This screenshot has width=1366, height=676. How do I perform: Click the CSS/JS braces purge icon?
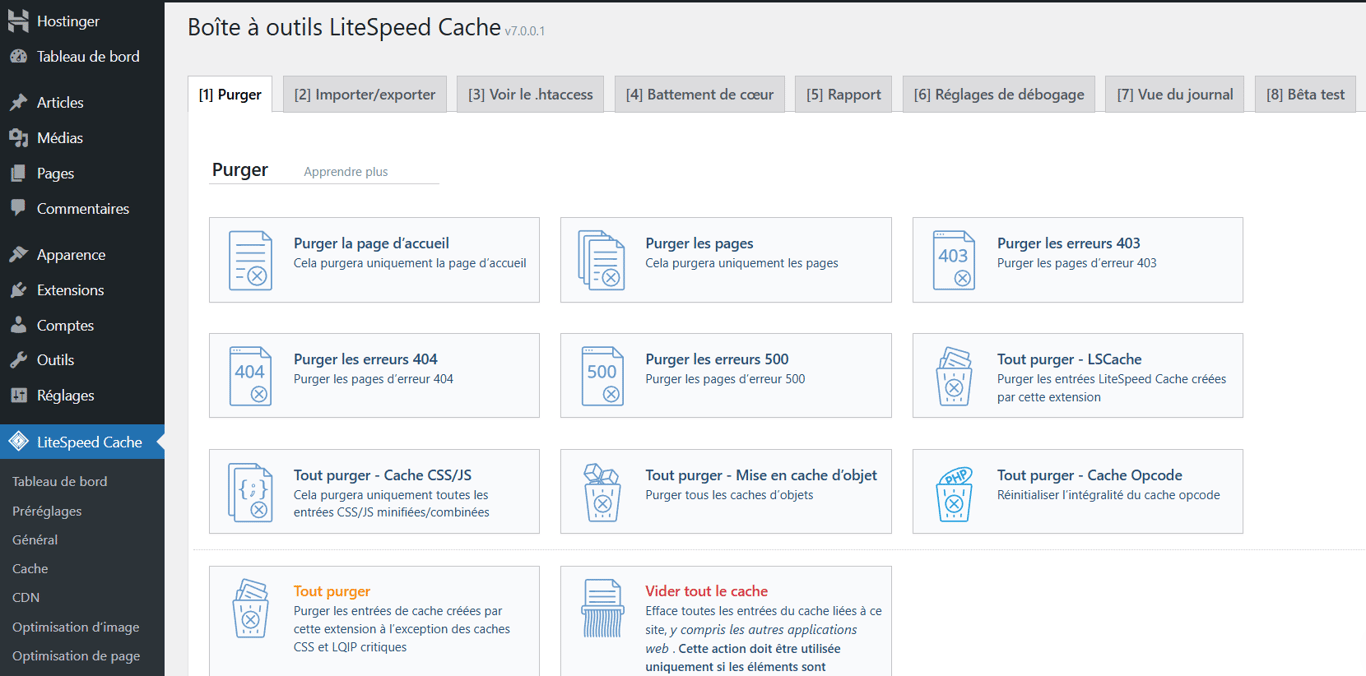point(250,491)
